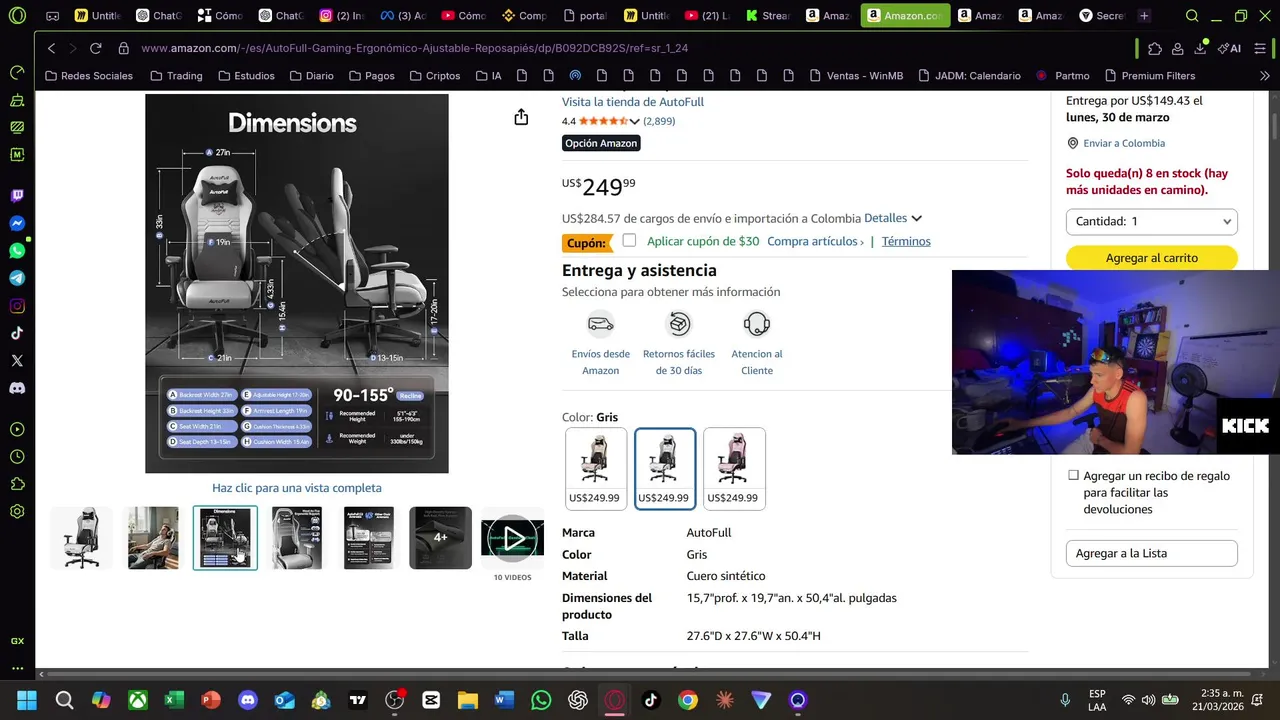1280x720 pixels.
Task: Open the Estudios bookmark folder
Action: tap(246, 76)
